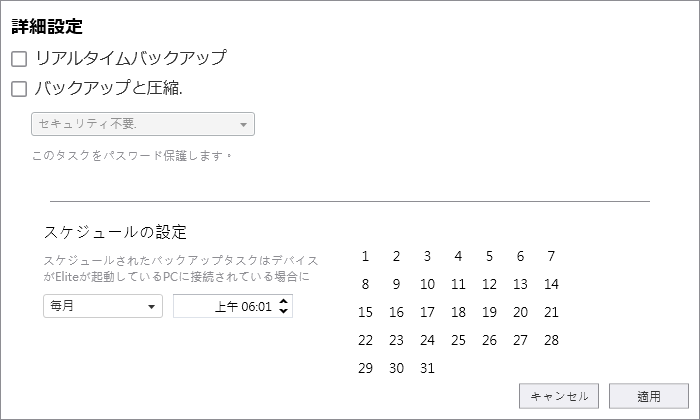Increase time with the up stepper arrow
The height and width of the screenshot is (420, 700).
(x=283, y=301)
